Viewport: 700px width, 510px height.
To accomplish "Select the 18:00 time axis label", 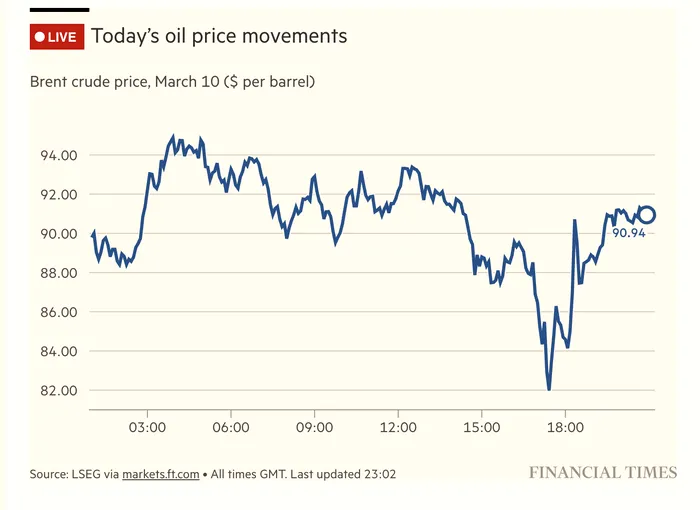I will [x=565, y=427].
